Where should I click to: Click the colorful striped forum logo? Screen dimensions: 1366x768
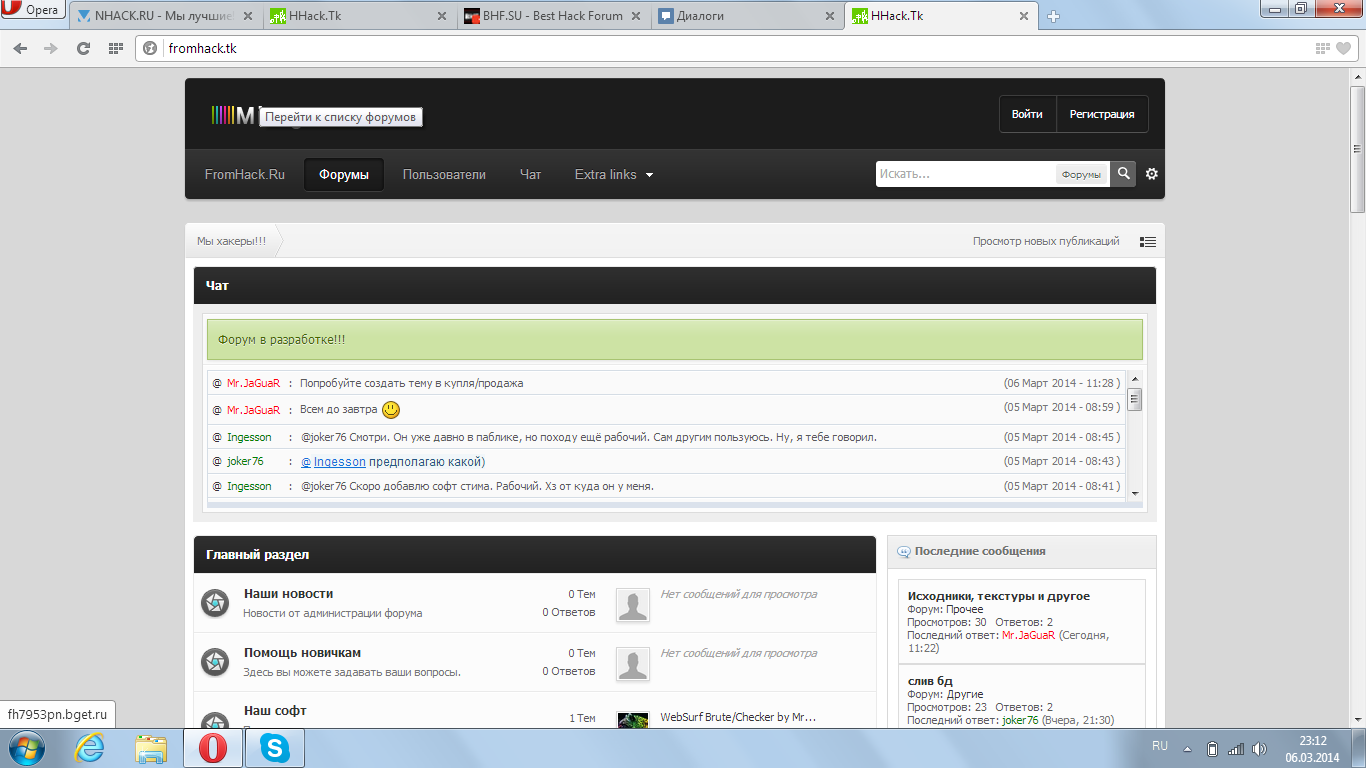[x=233, y=115]
